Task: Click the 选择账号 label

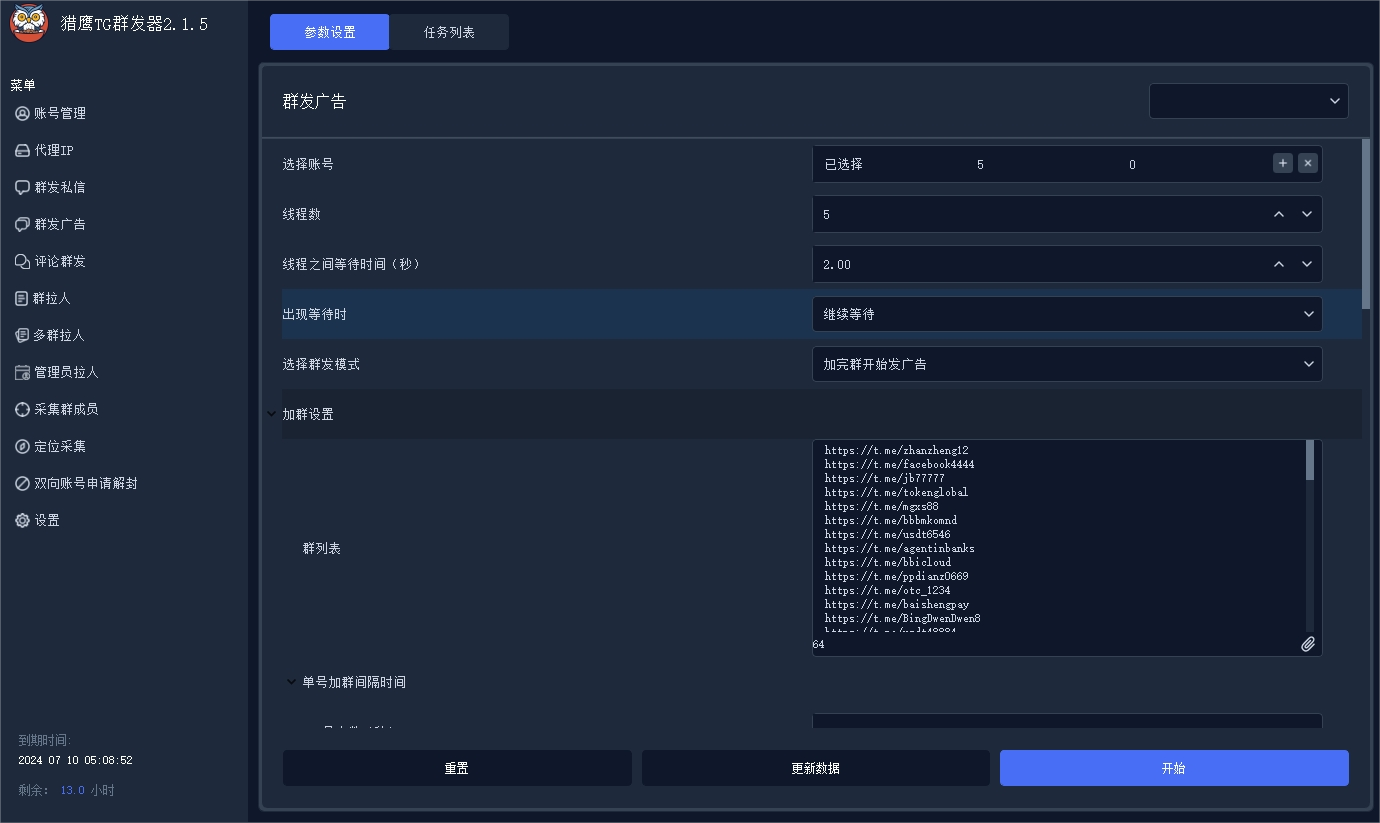Action: (308, 164)
